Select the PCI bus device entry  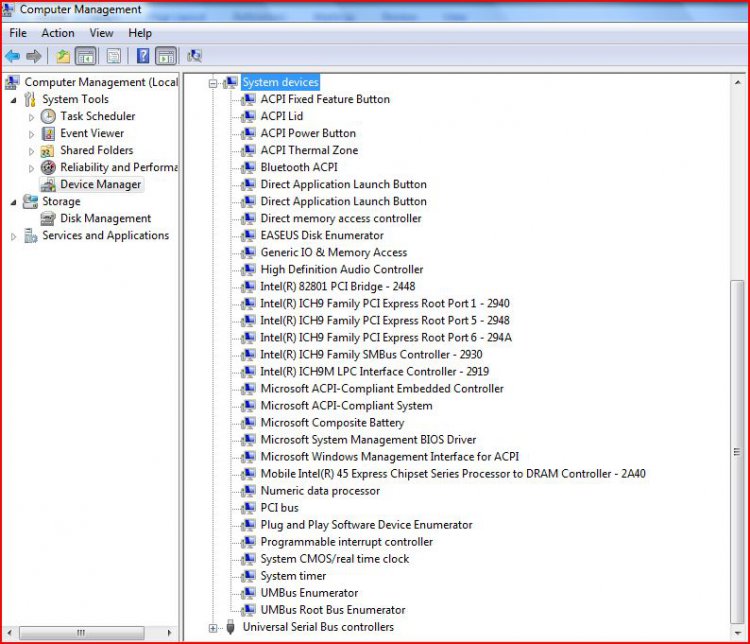click(279, 508)
